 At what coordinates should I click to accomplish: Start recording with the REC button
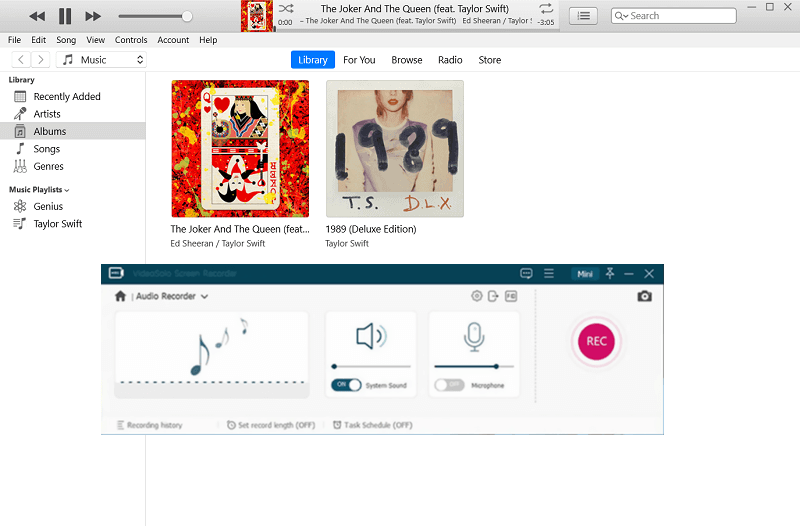click(x=597, y=341)
